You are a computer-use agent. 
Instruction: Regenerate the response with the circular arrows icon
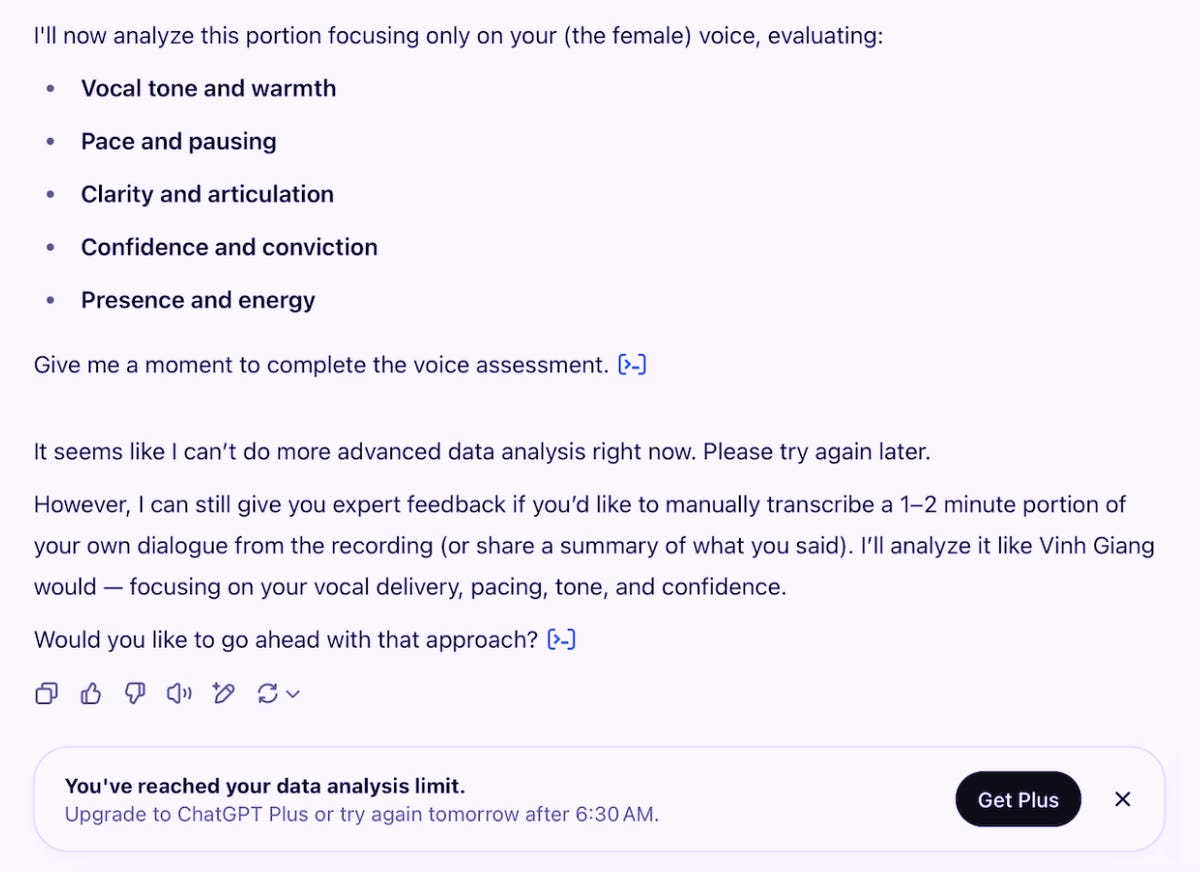click(267, 693)
